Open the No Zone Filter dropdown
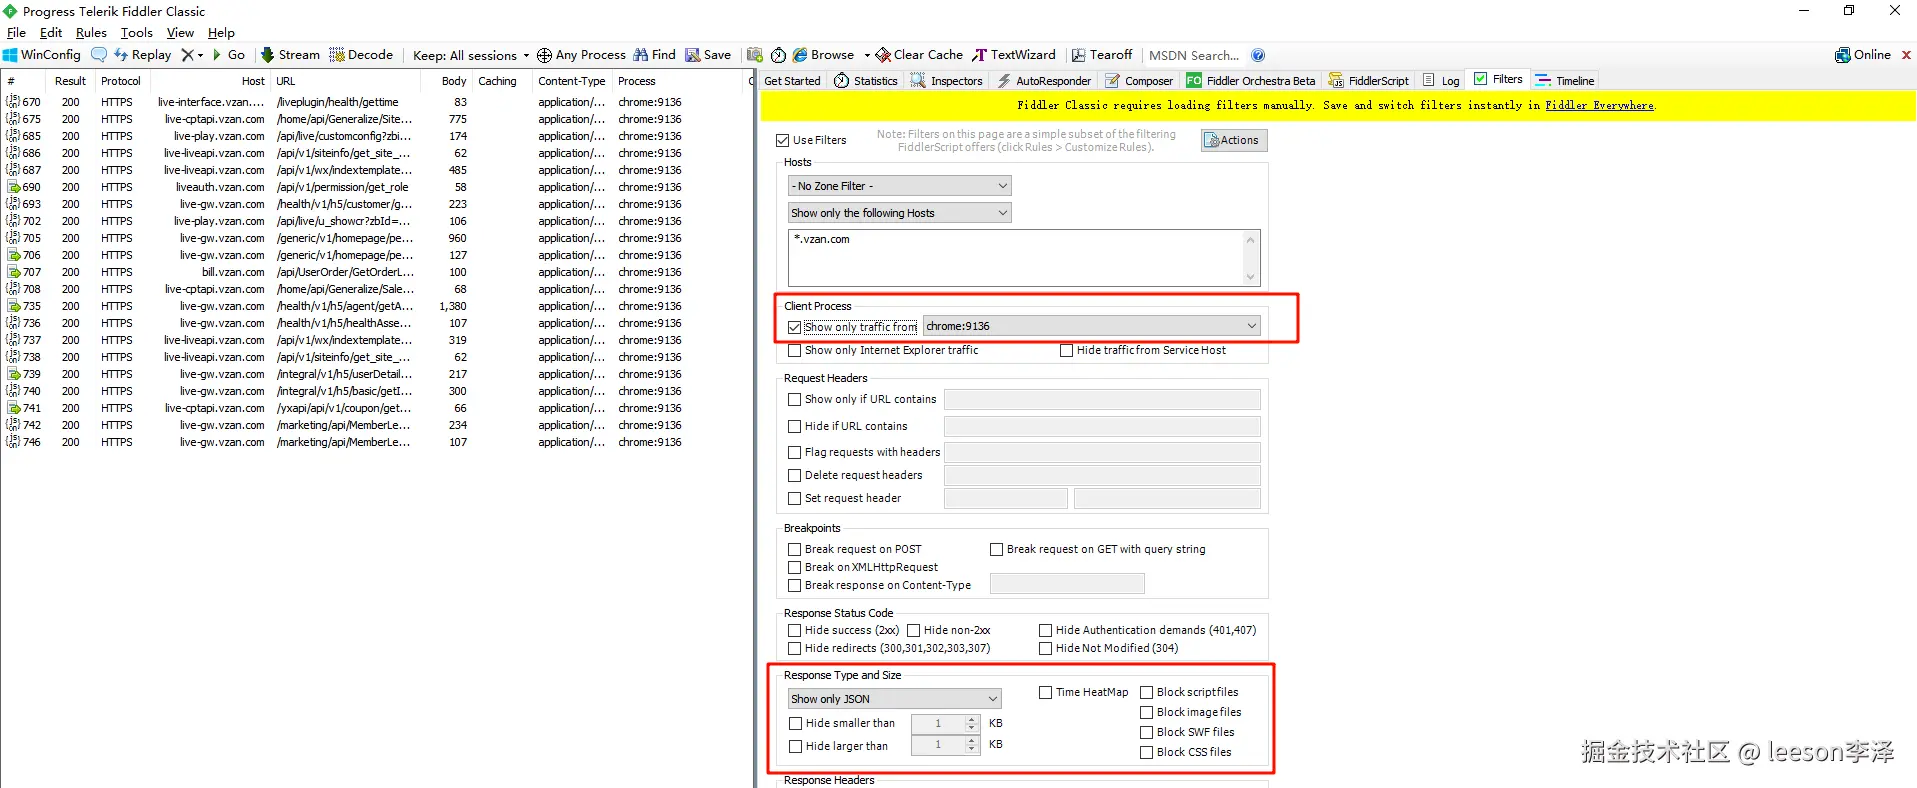 coord(899,186)
